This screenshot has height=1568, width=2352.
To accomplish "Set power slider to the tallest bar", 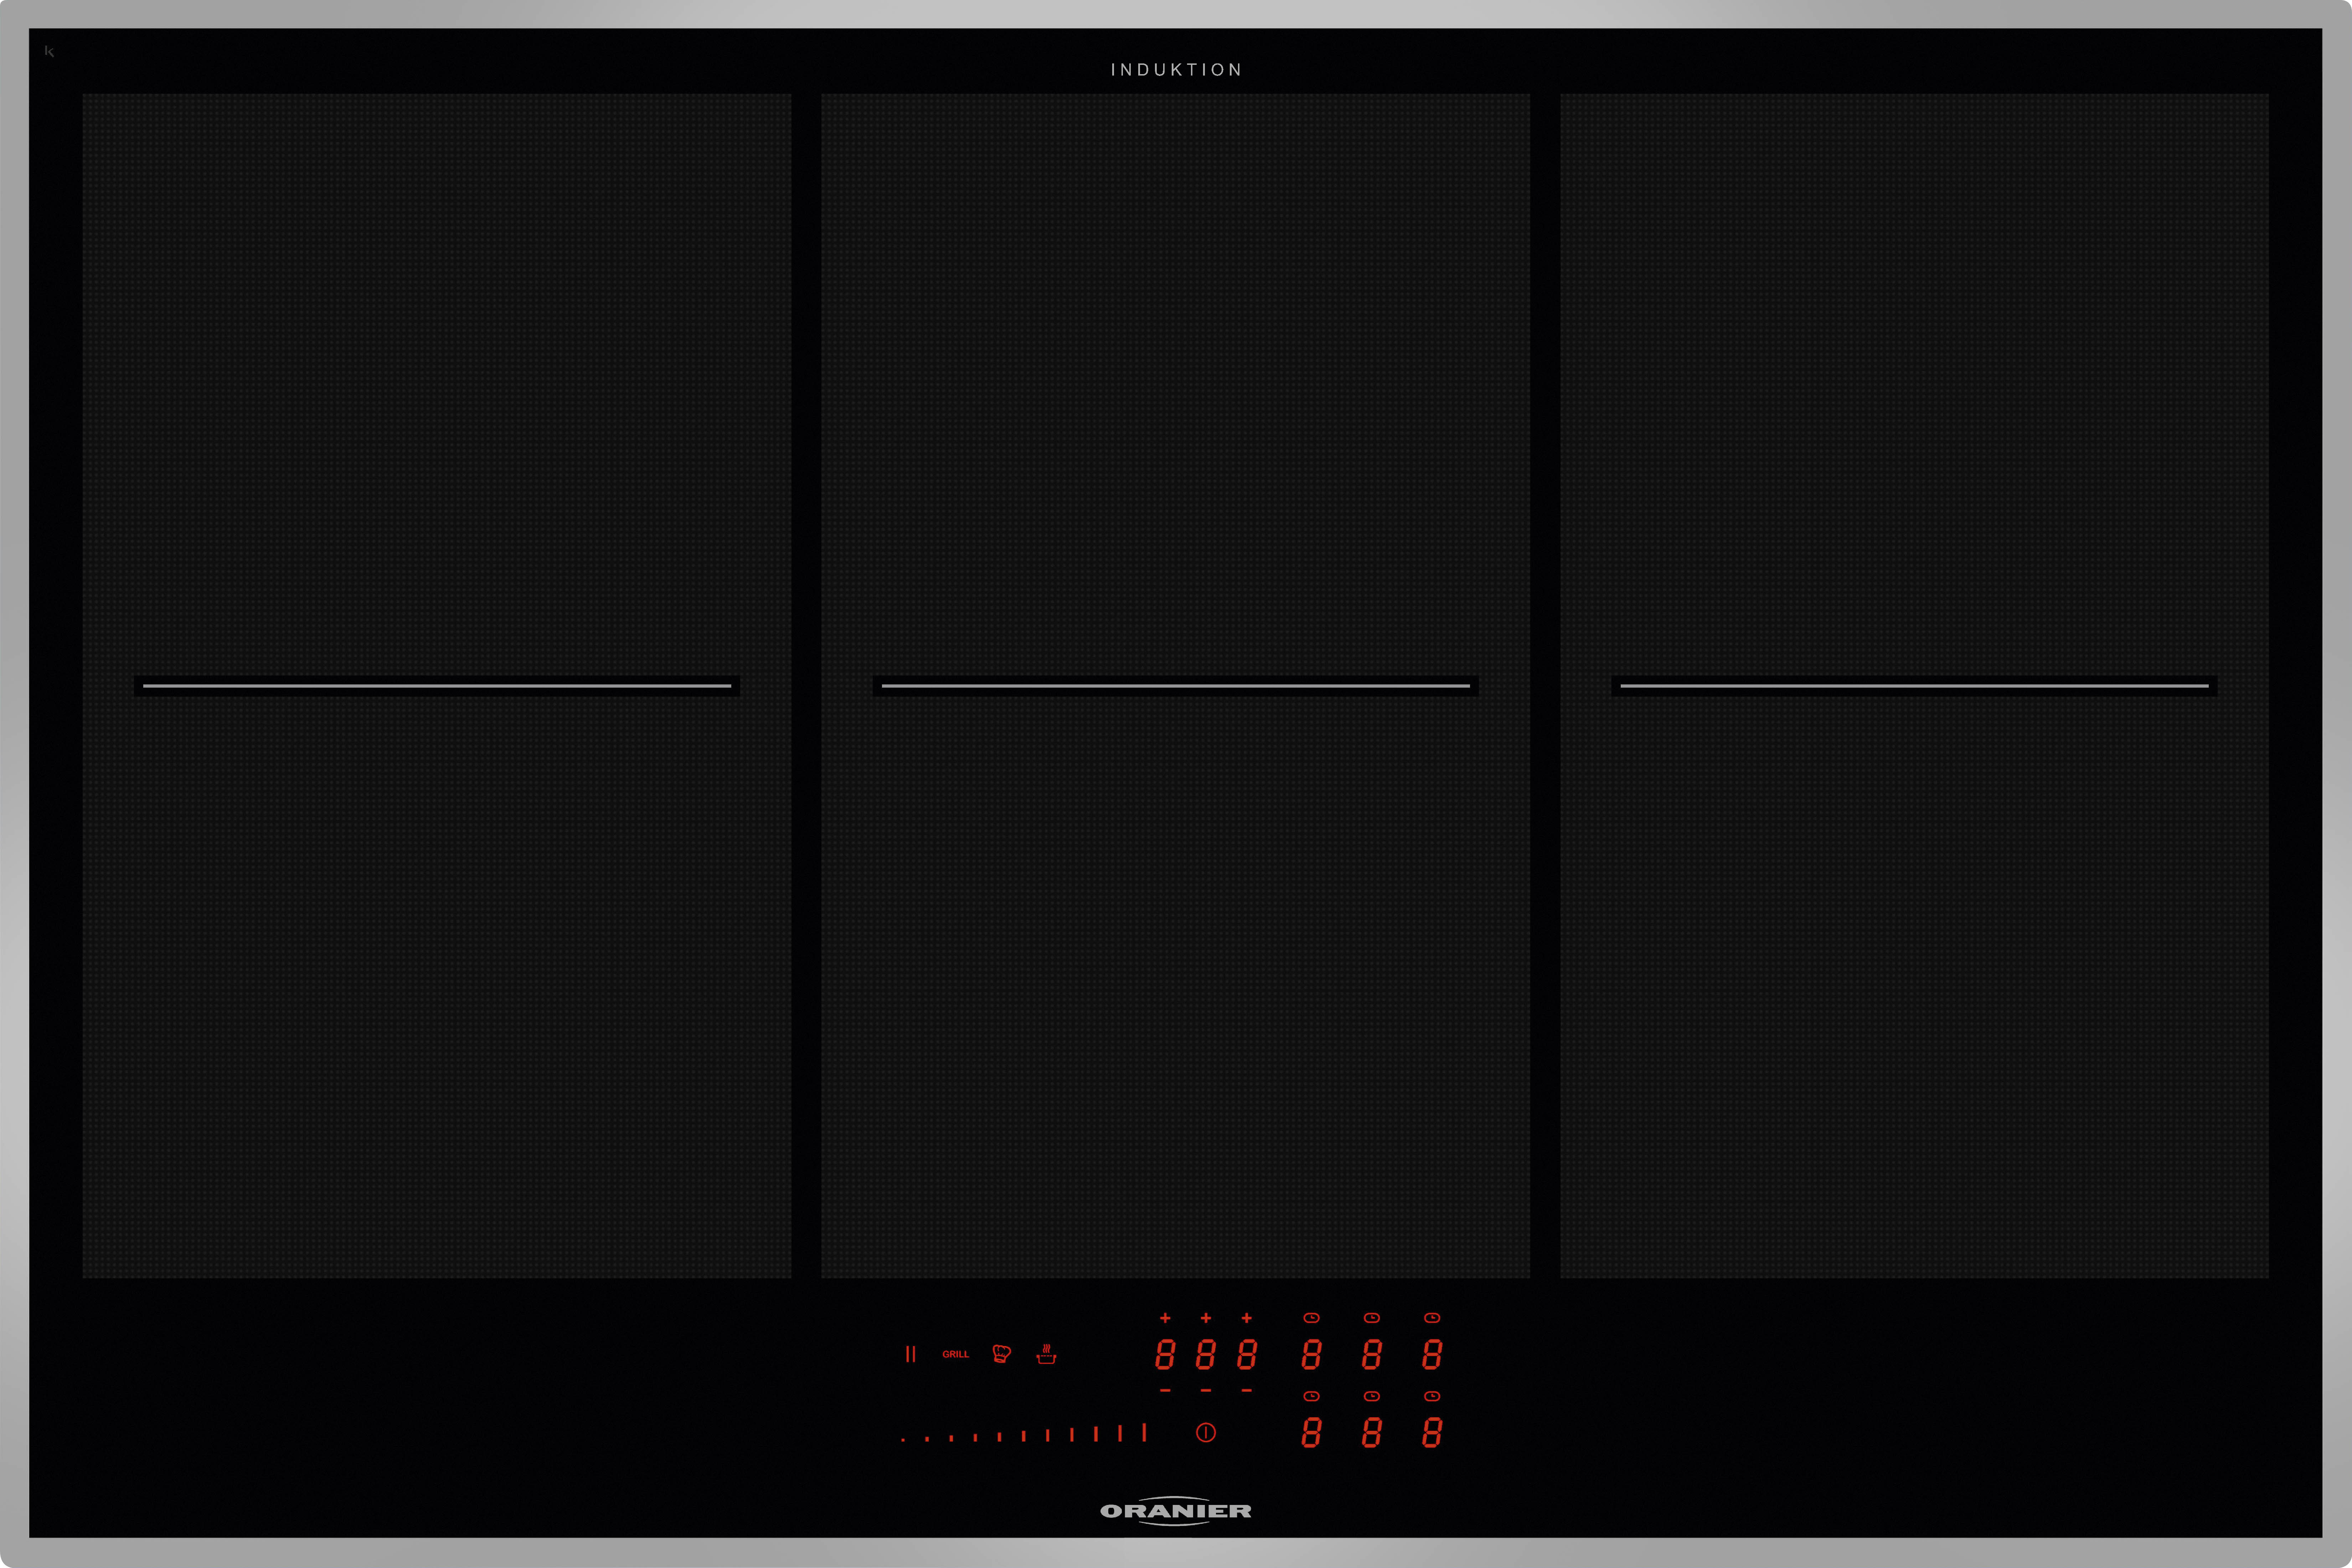I will click(1144, 1433).
